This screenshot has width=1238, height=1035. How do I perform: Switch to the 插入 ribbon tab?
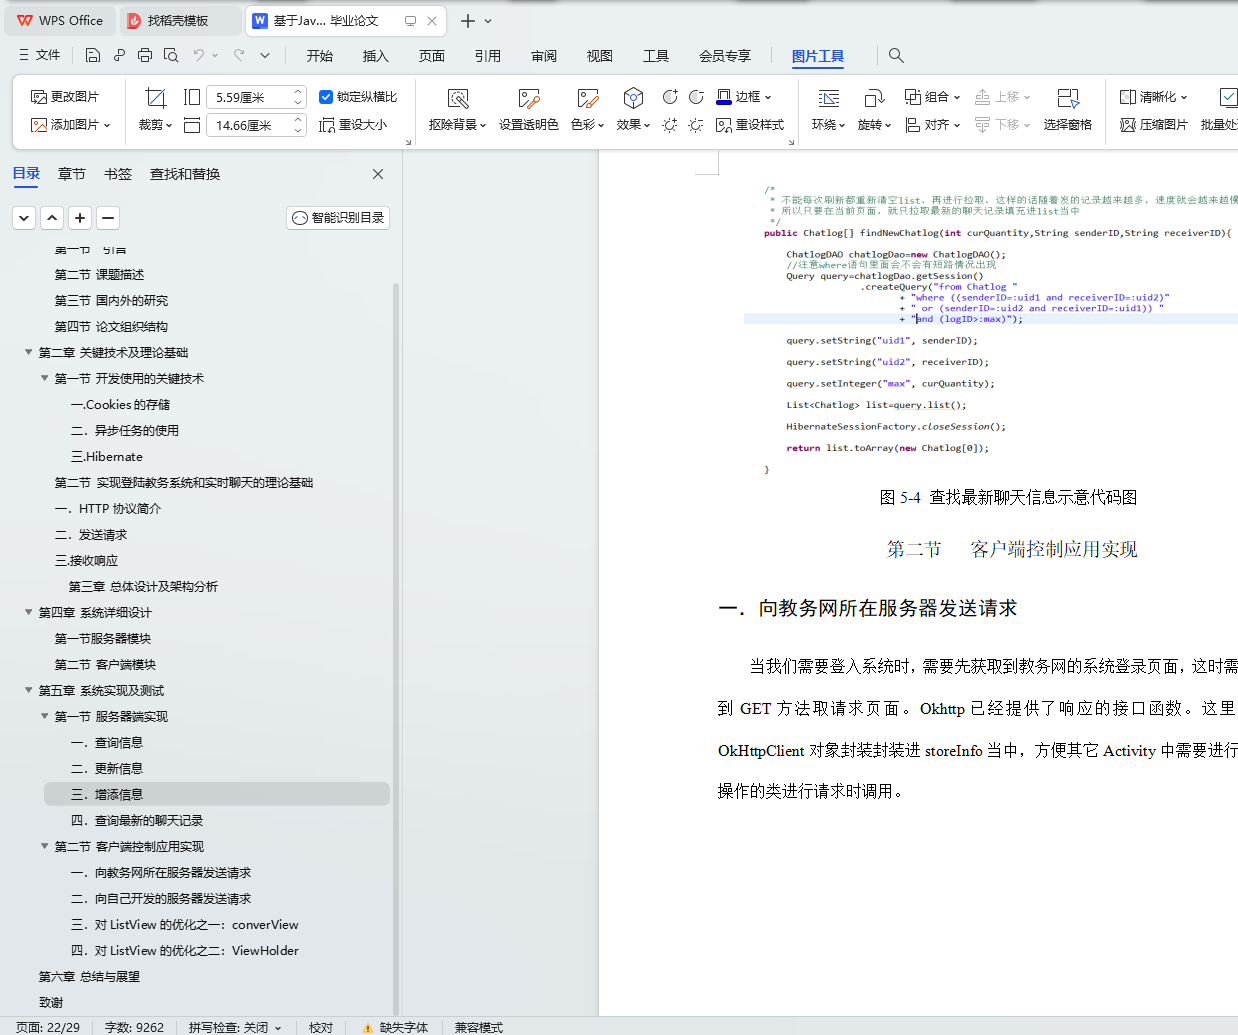[376, 56]
